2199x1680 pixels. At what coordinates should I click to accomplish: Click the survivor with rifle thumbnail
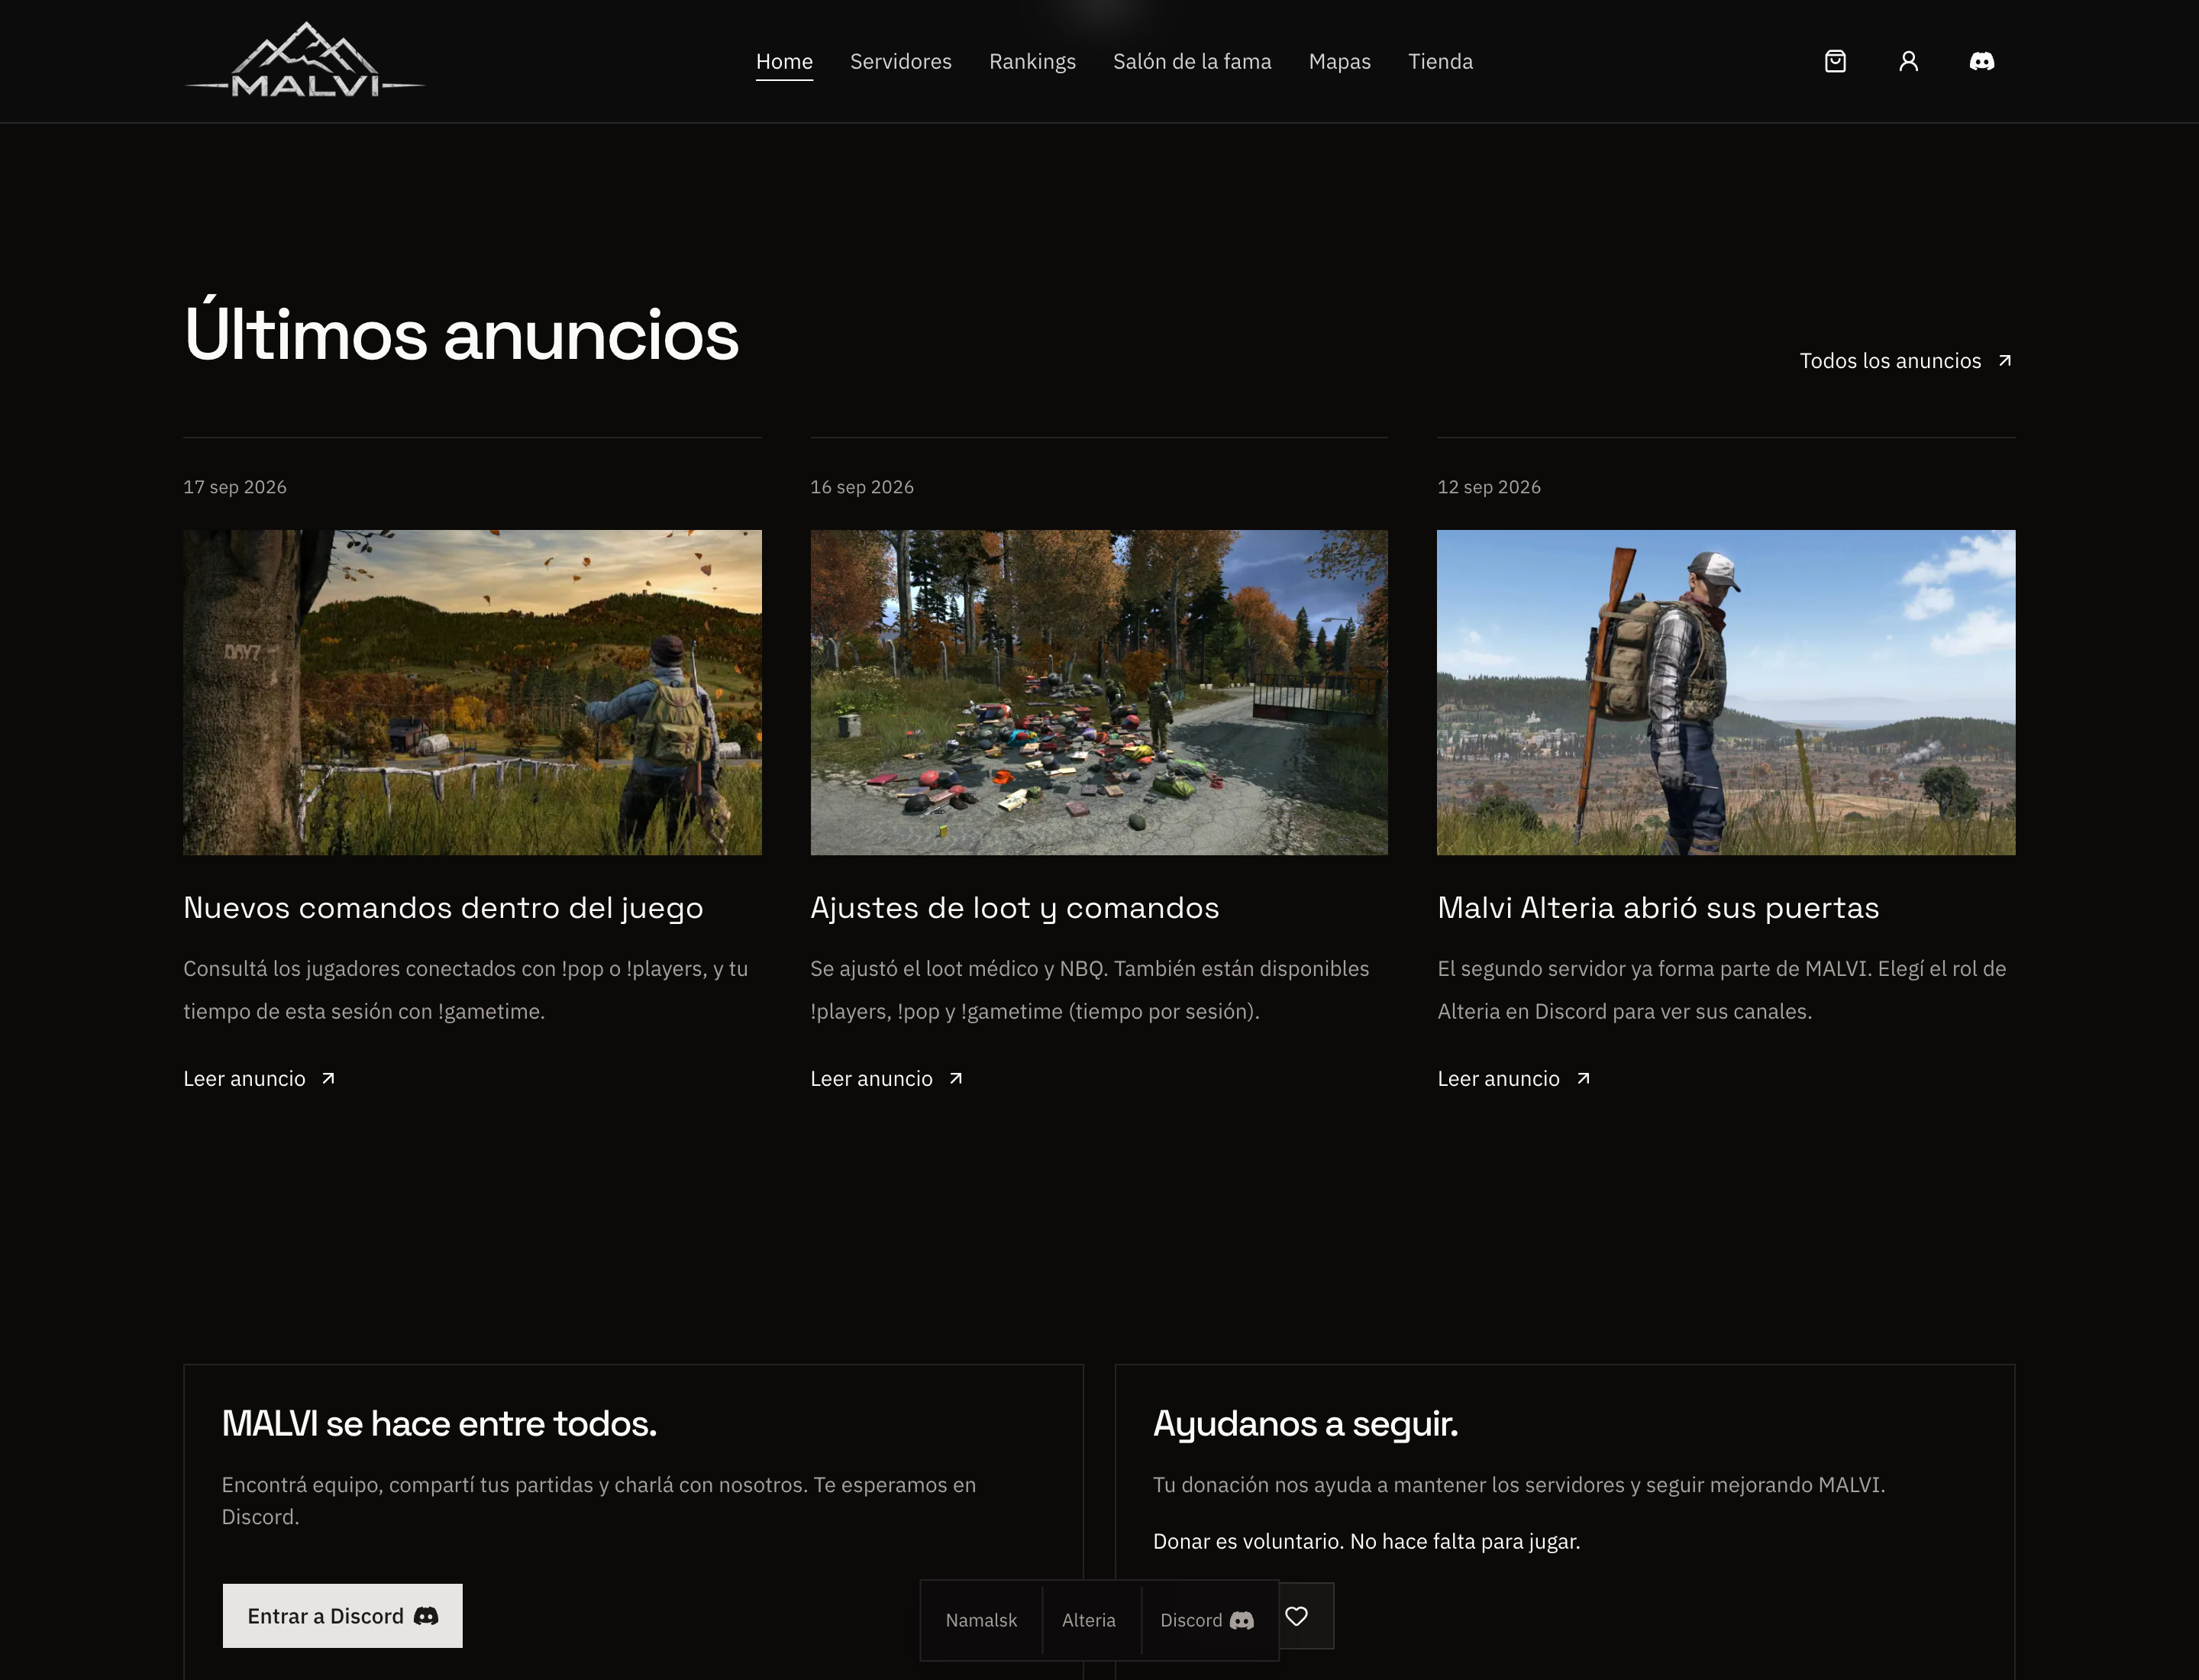(x=1726, y=692)
